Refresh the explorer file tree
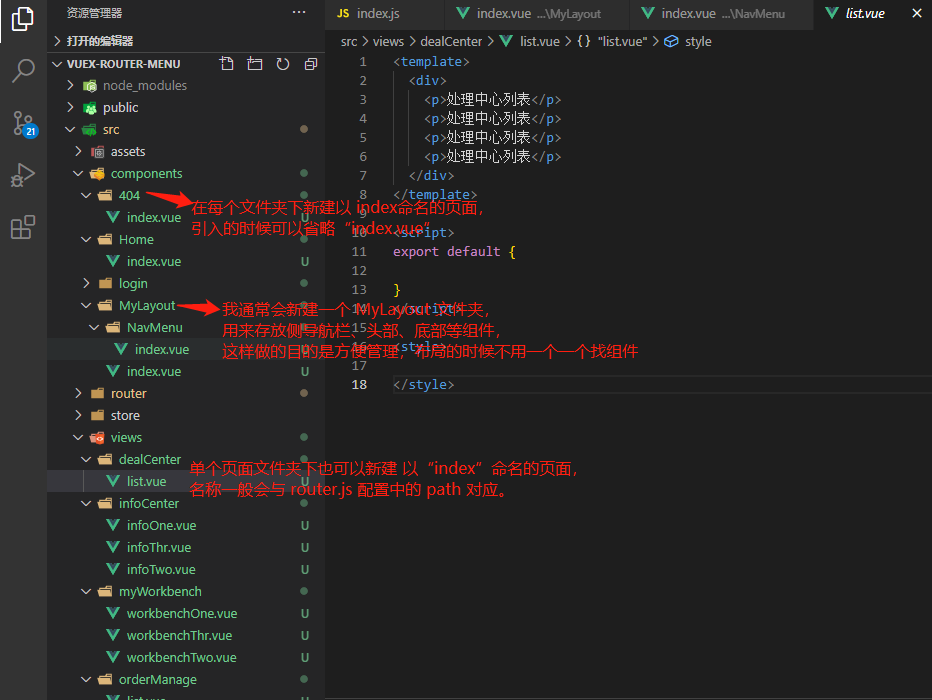932x700 pixels. [x=283, y=64]
